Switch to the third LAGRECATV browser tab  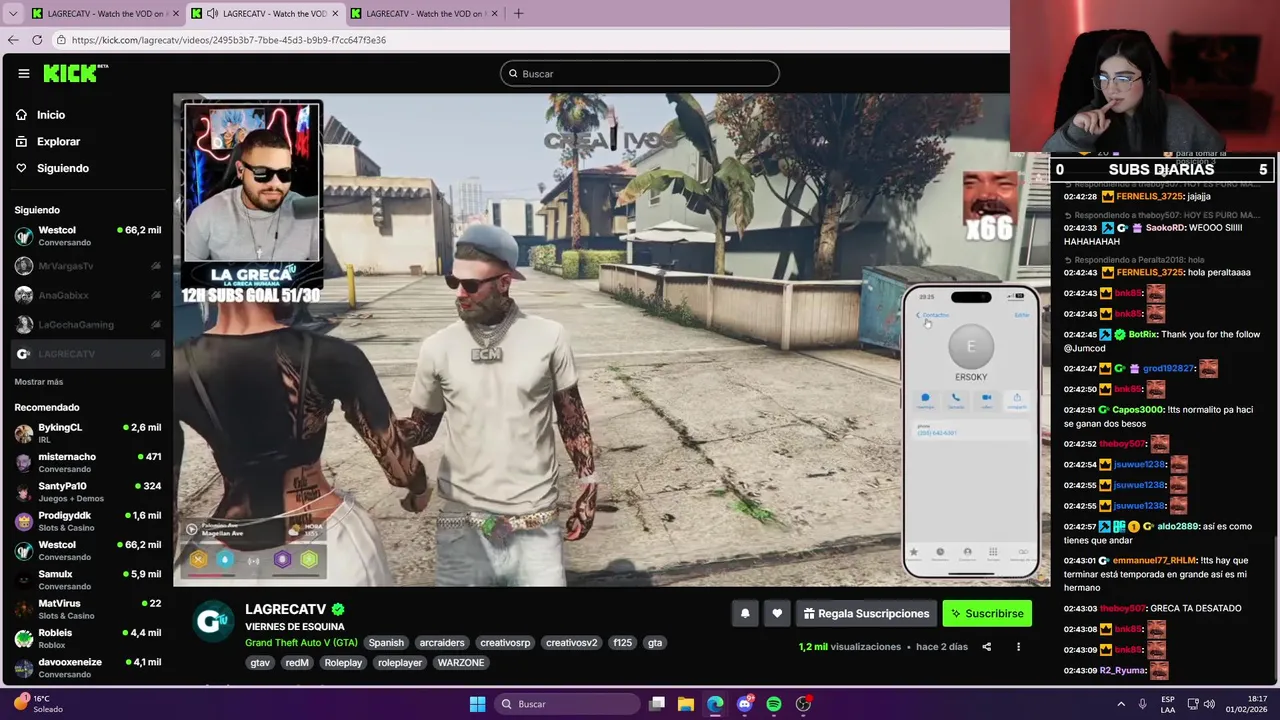click(425, 13)
